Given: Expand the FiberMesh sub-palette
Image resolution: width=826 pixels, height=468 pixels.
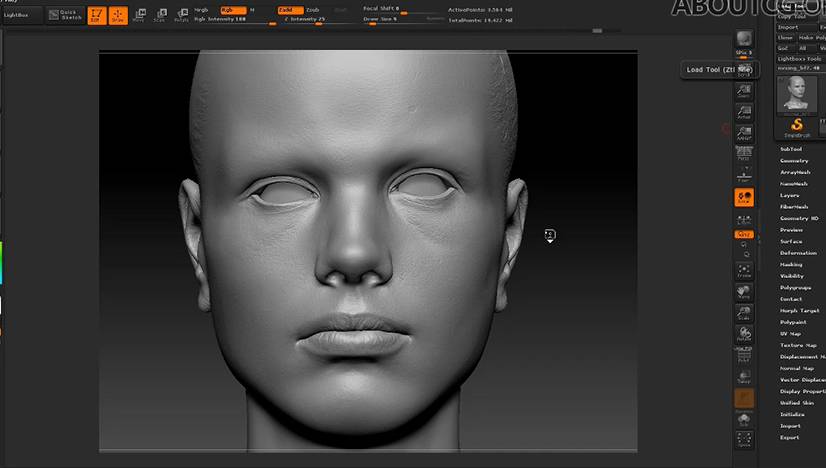Looking at the screenshot, I should [794, 207].
